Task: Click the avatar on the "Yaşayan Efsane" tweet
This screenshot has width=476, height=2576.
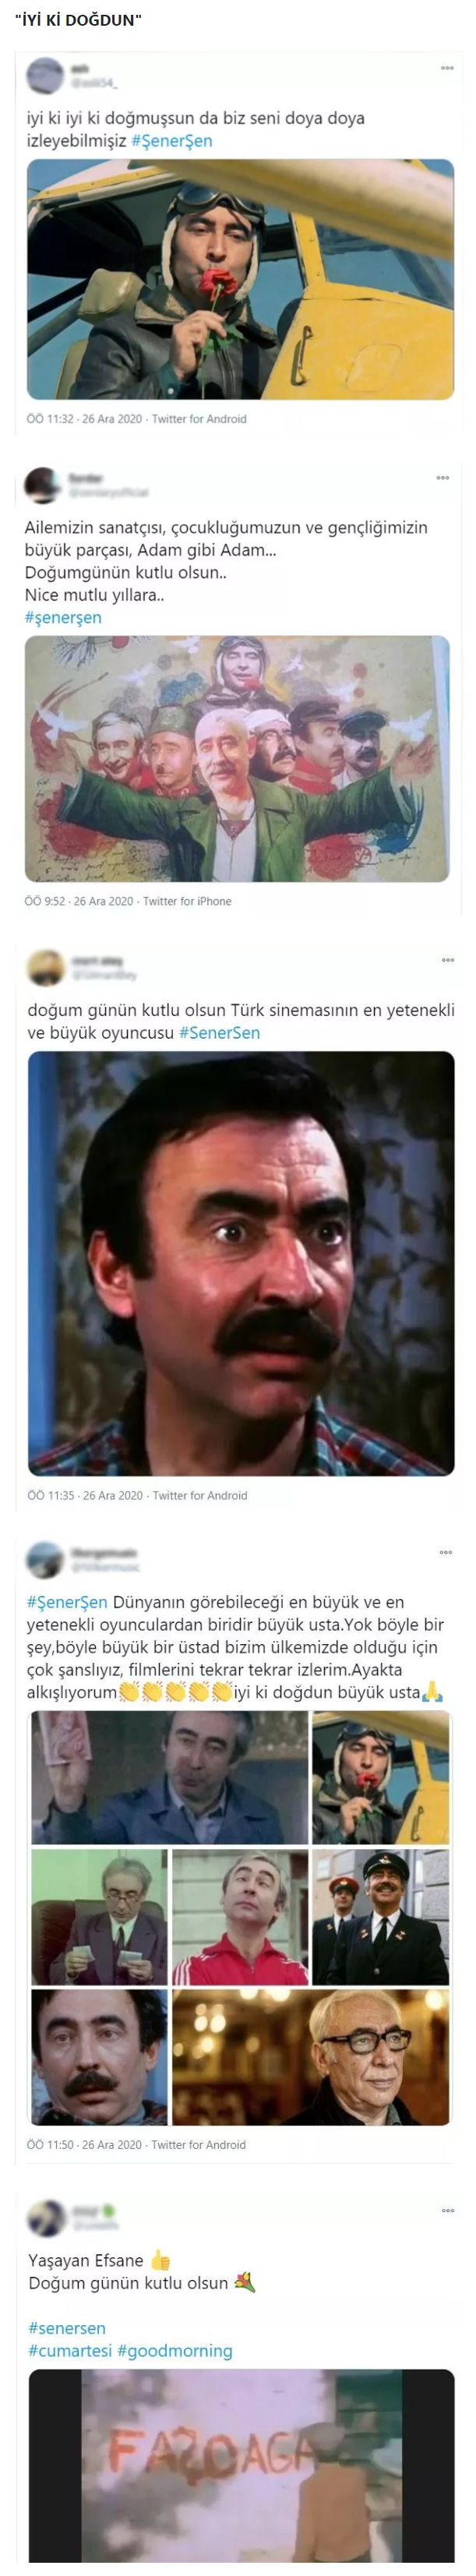Action: [46, 2218]
